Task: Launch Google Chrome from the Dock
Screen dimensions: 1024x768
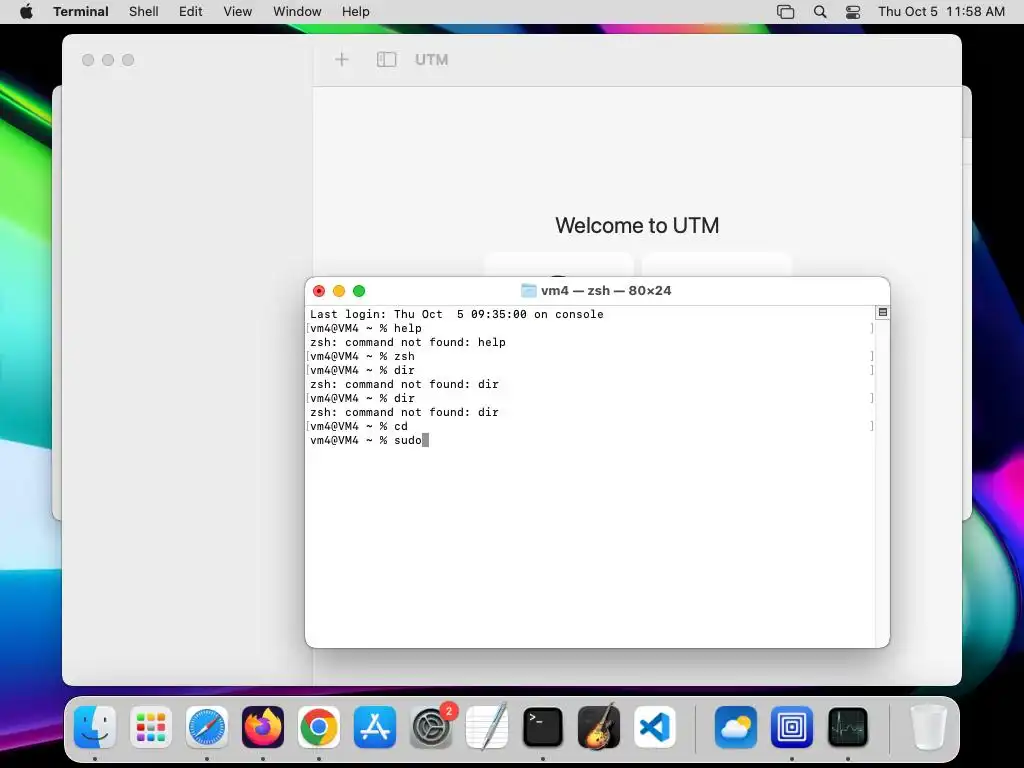Action: point(319,727)
